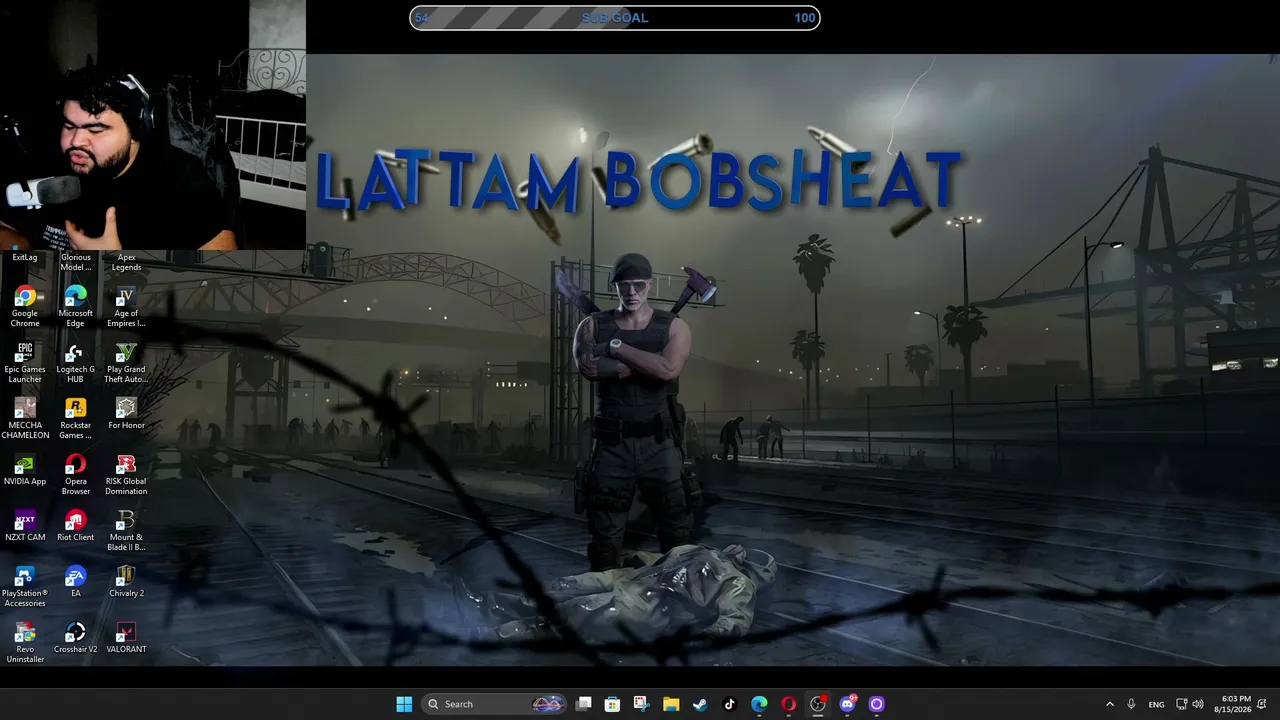1280x720 pixels.
Task: Click the webcam overlay feed
Action: point(153,124)
